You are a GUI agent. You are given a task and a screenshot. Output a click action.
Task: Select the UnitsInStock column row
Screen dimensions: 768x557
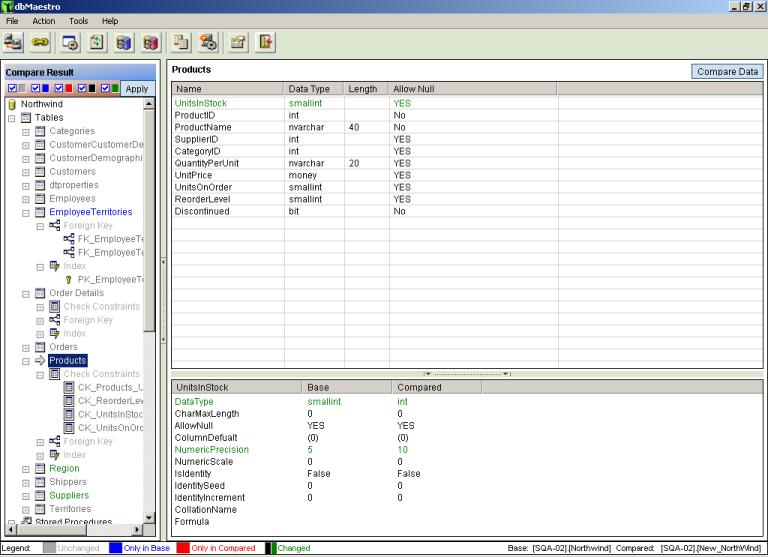click(x=467, y=103)
